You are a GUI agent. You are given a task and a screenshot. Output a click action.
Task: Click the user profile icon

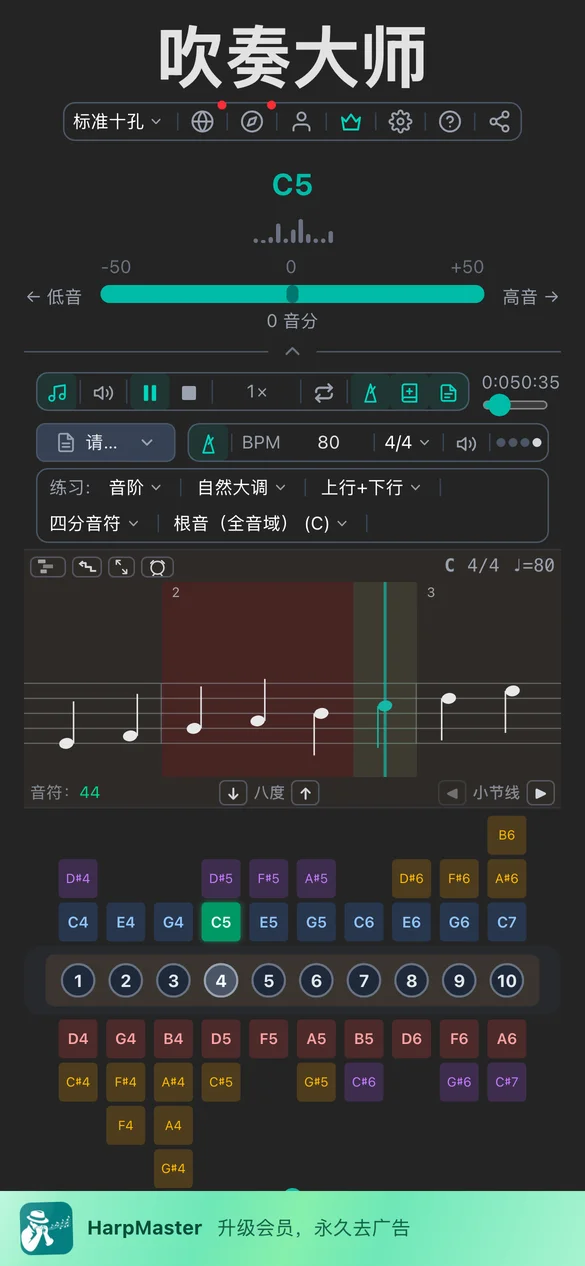301,122
